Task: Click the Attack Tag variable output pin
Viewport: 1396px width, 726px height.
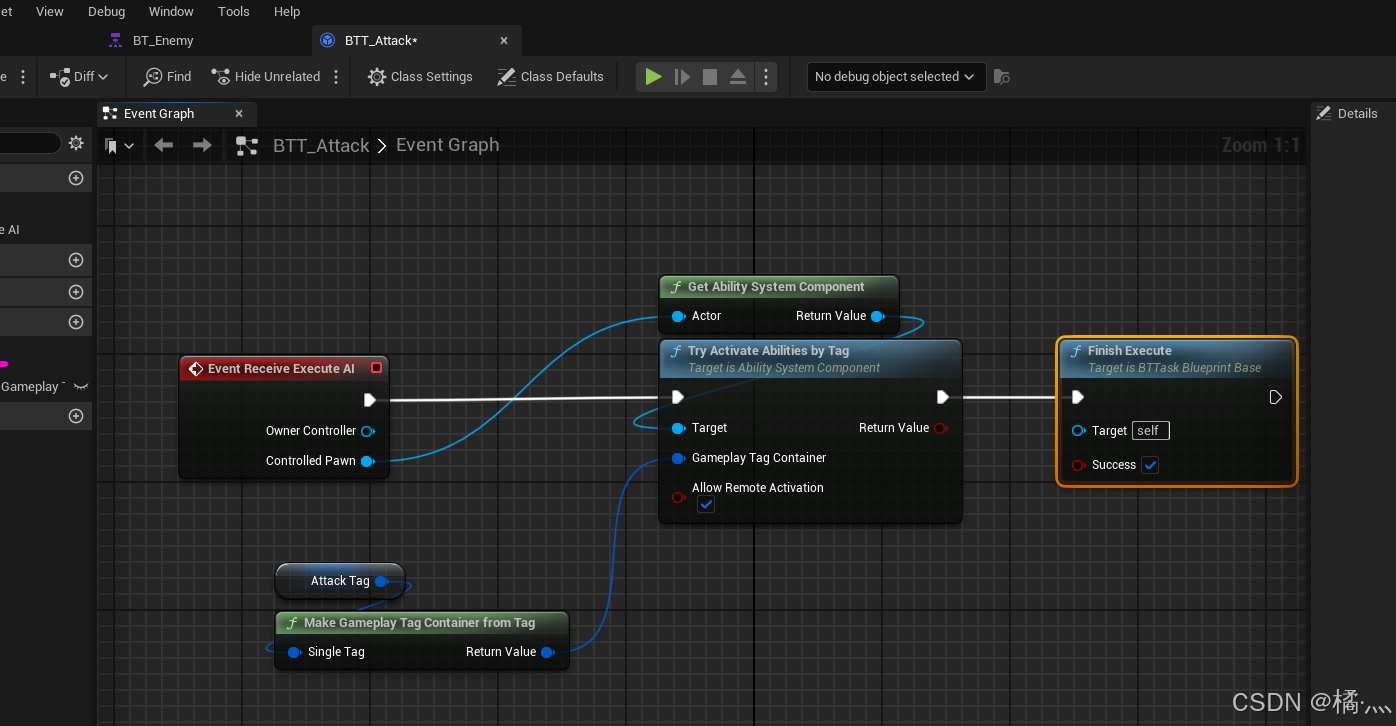Action: [381, 581]
